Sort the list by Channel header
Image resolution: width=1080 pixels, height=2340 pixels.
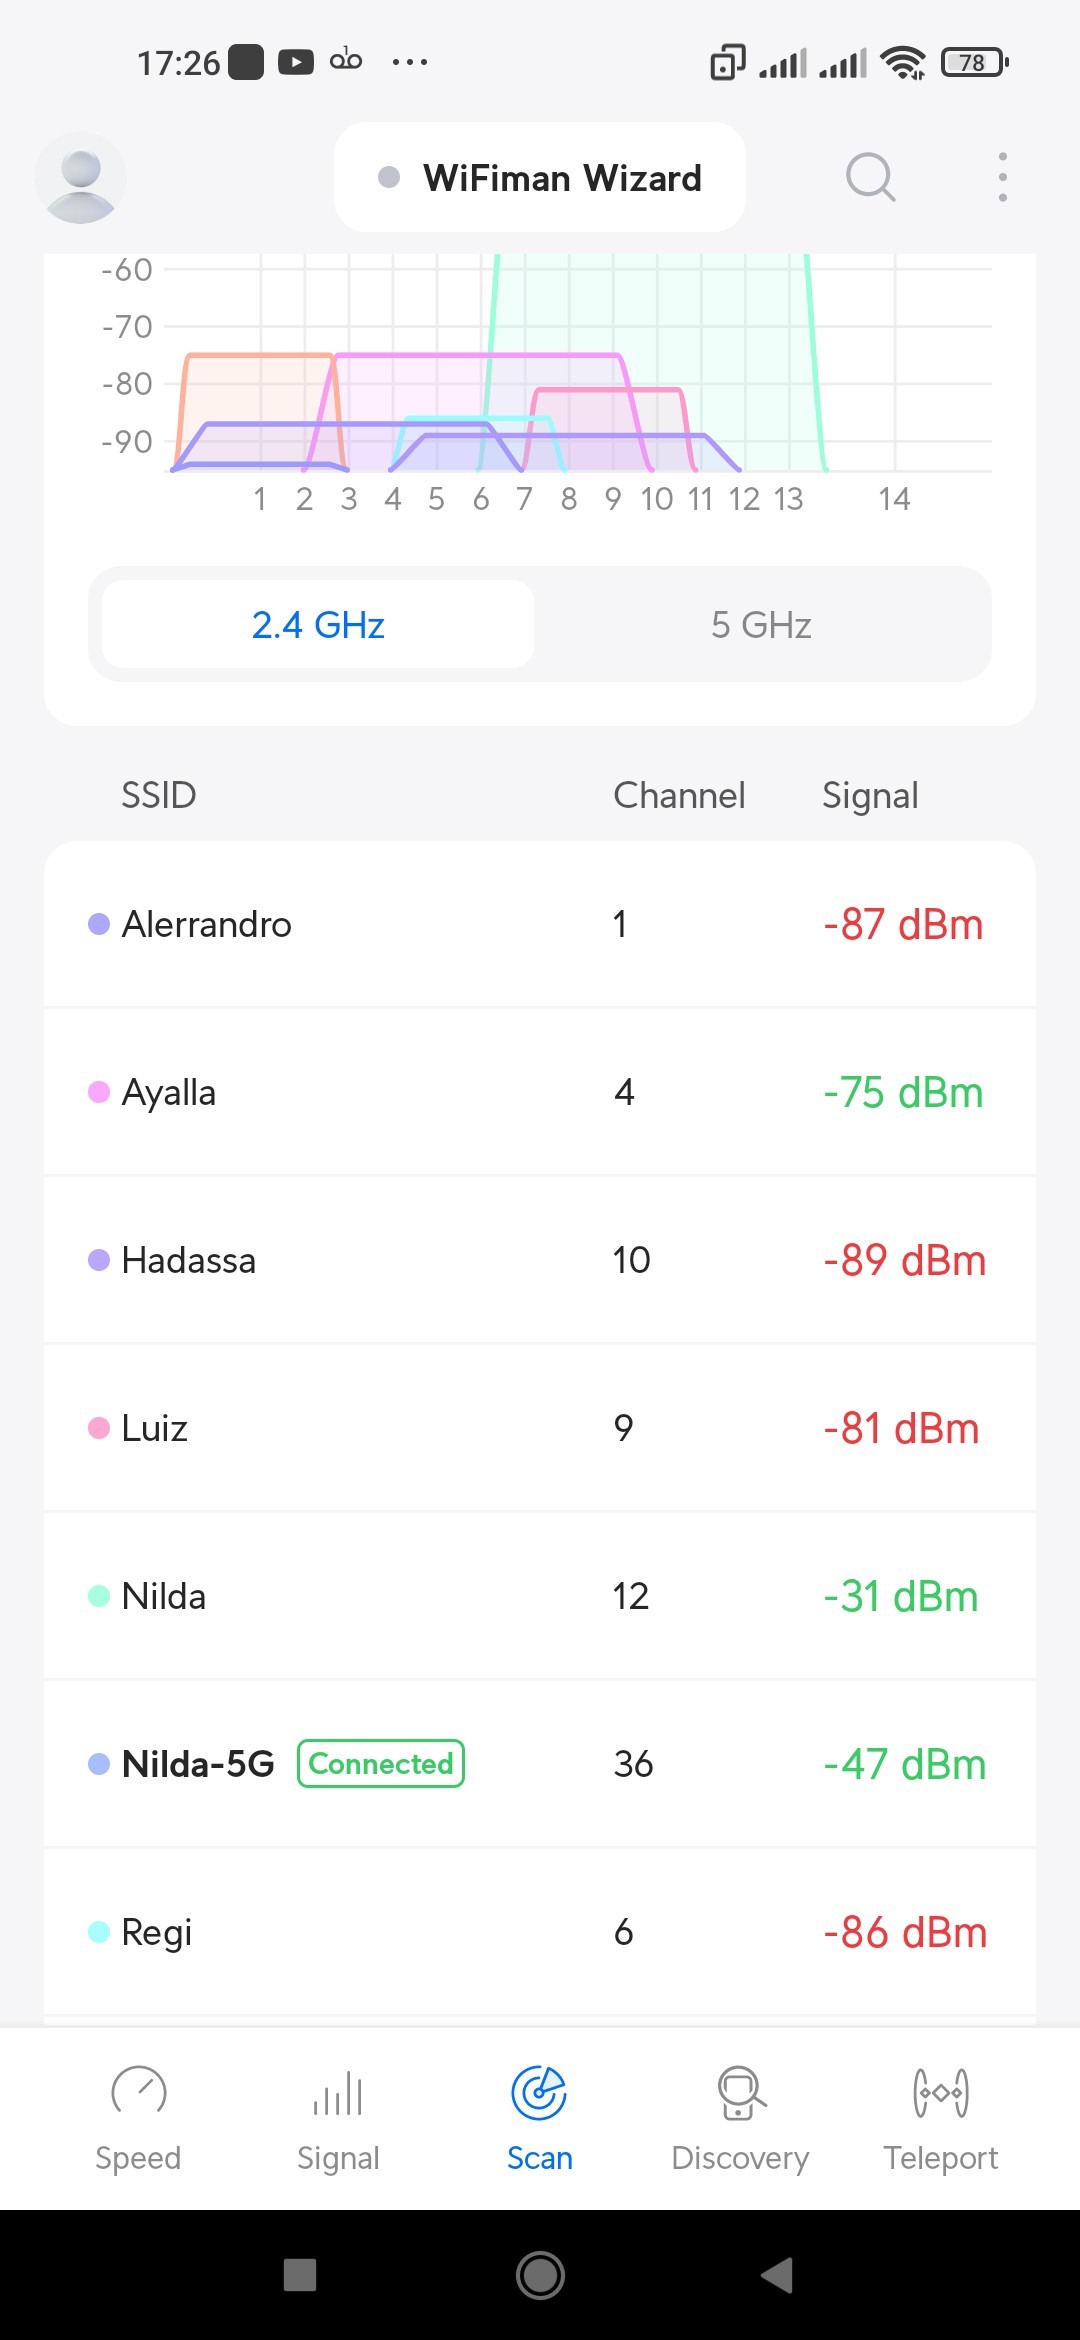click(679, 796)
